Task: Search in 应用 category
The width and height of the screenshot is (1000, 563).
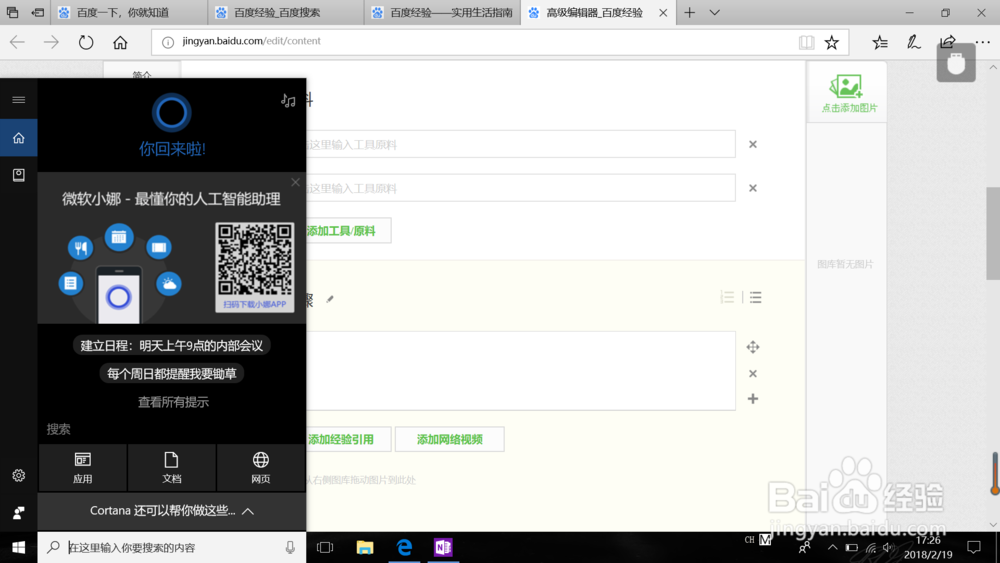Action: click(83, 468)
